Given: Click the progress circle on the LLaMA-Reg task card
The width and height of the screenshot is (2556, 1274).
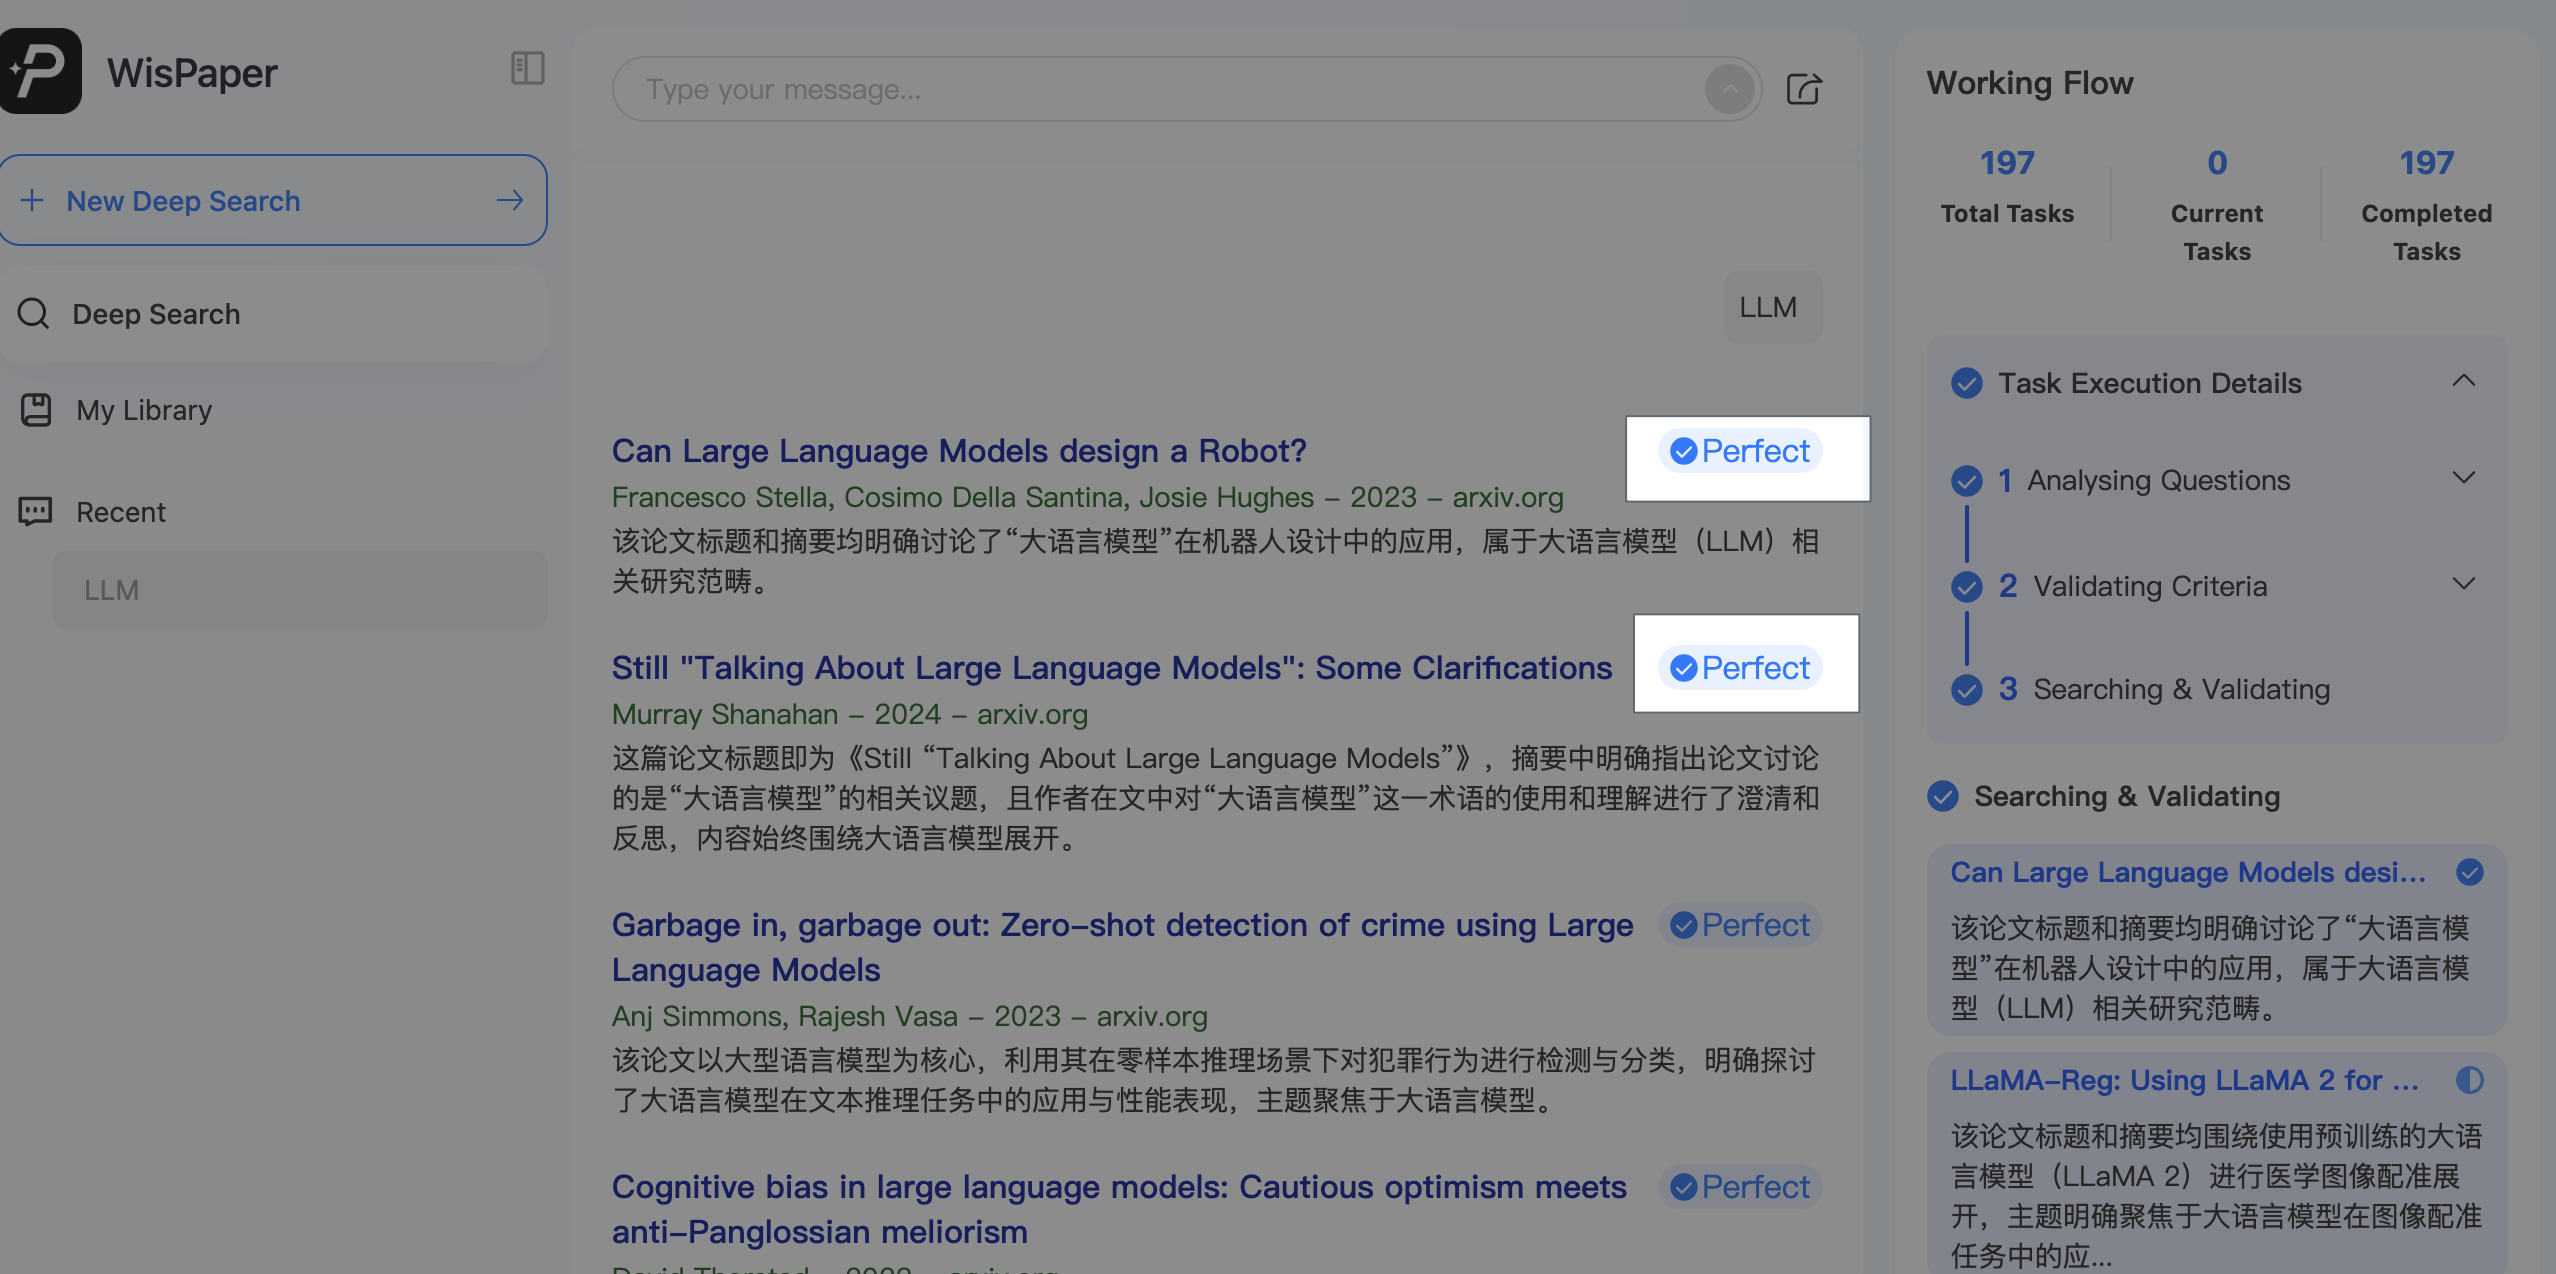Looking at the screenshot, I should [x=2468, y=1080].
